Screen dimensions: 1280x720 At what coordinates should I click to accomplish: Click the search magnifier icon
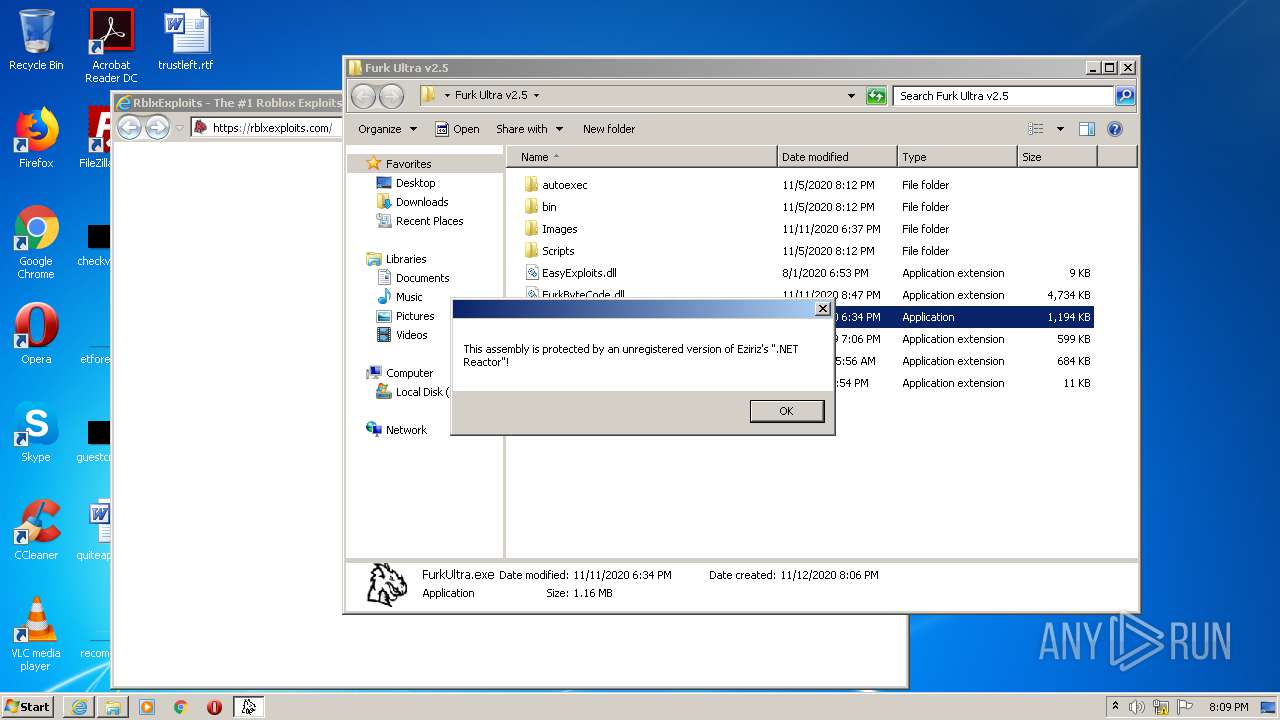pos(1125,96)
